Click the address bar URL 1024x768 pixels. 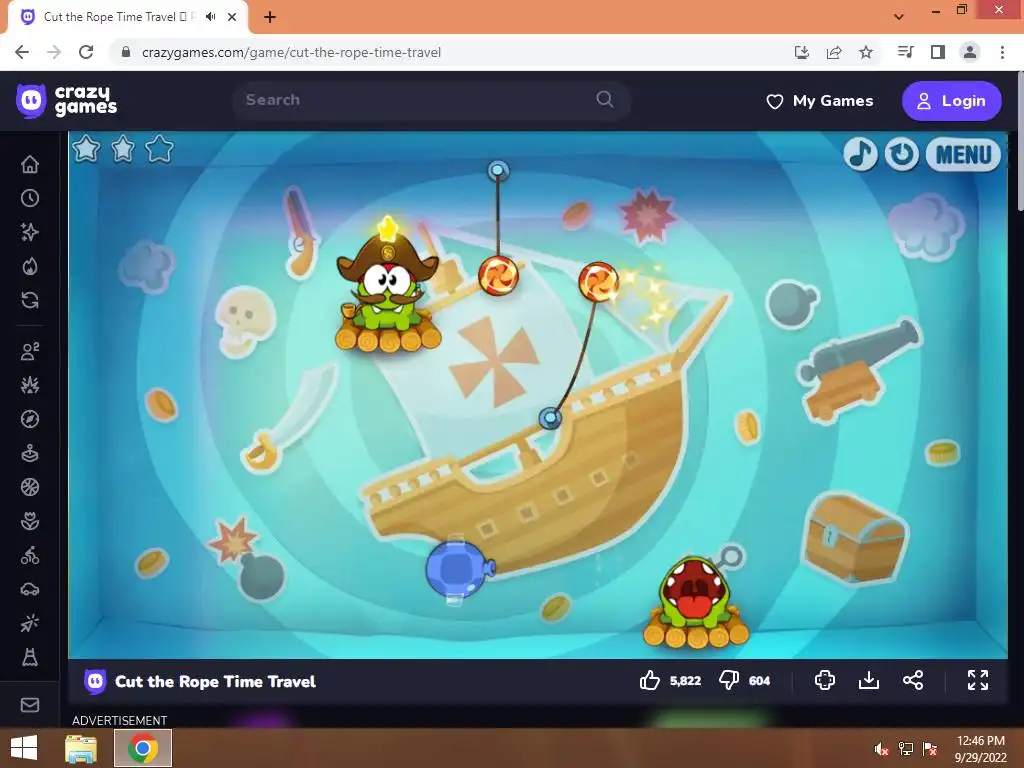click(291, 52)
